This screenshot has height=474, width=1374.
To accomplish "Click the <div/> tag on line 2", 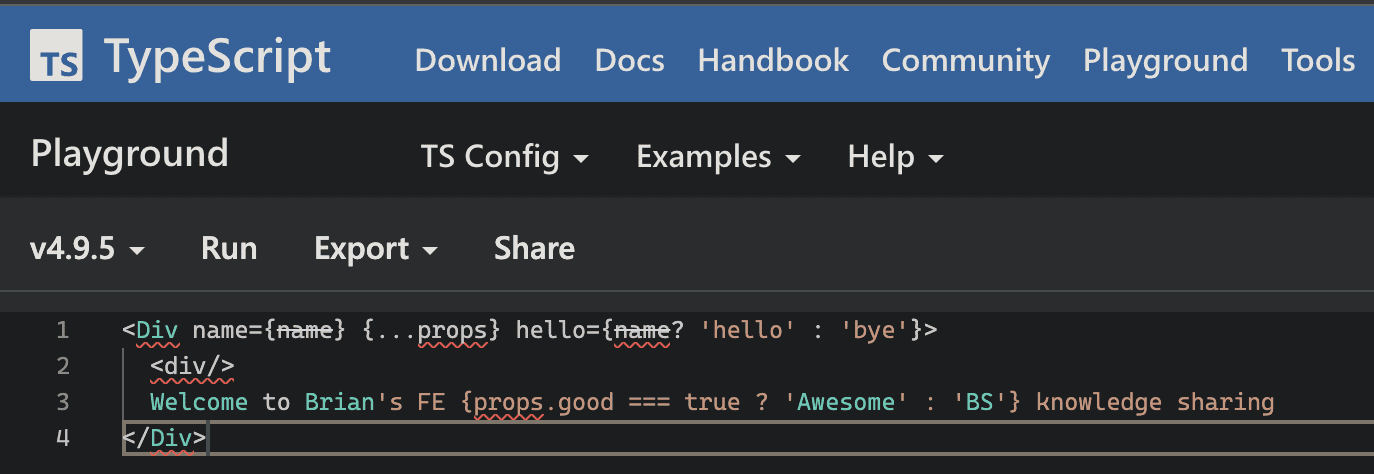I will [x=192, y=366].
